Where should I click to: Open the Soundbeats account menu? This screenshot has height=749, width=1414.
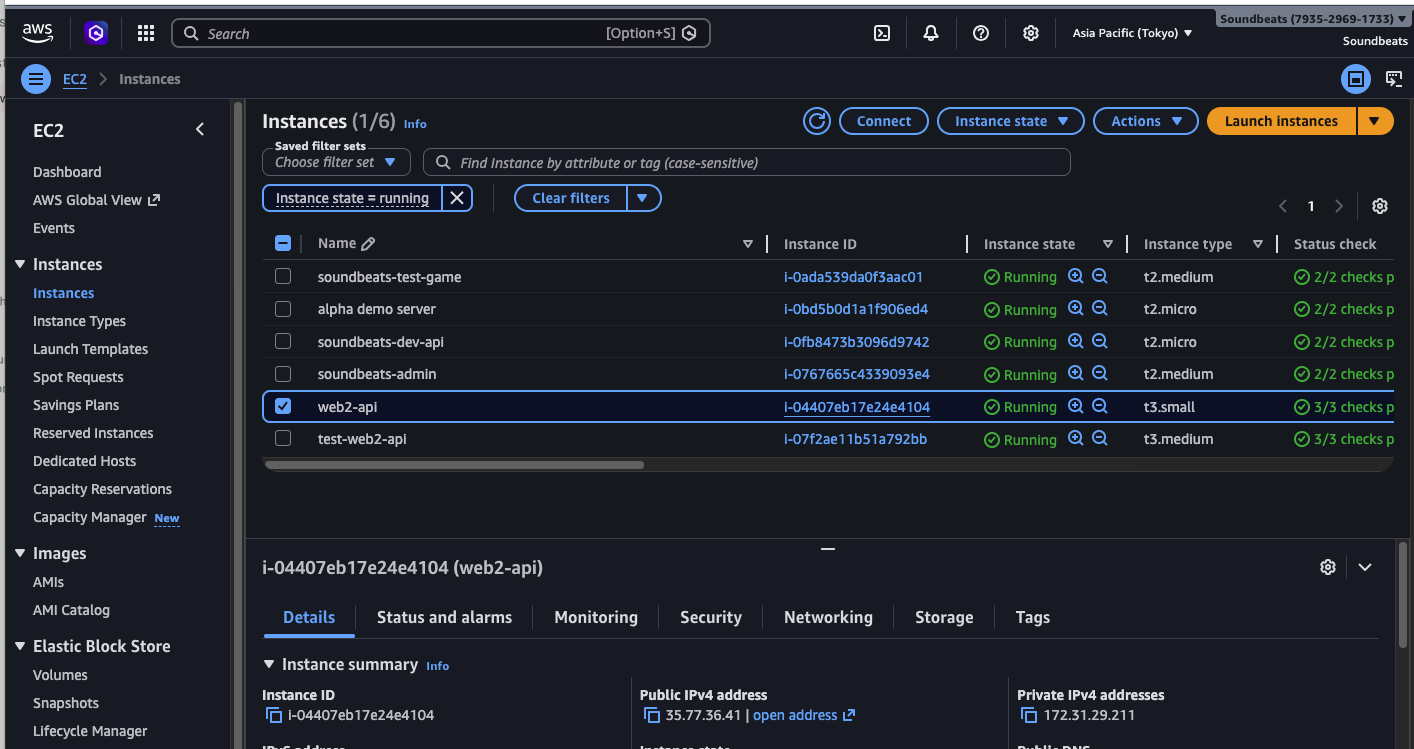pyautogui.click(x=1314, y=19)
